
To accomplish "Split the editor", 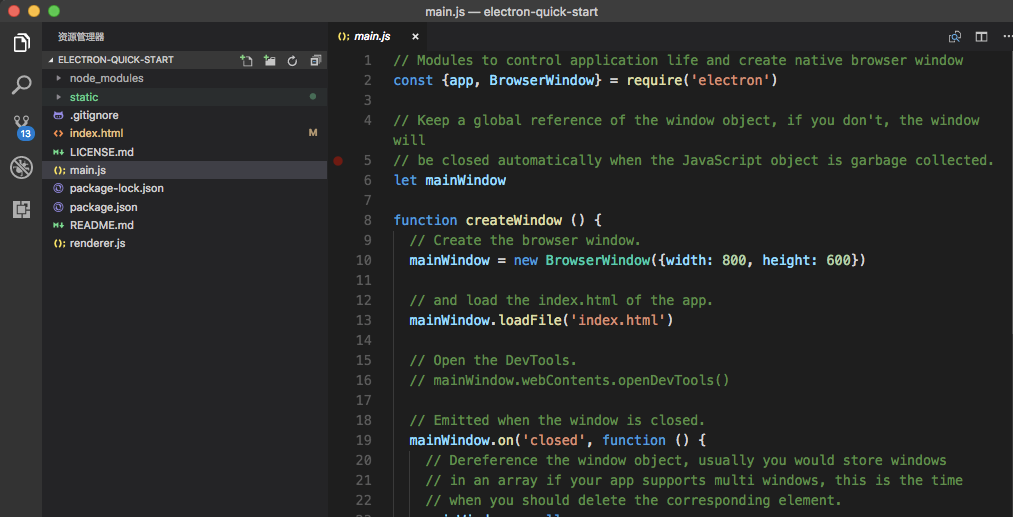I will [981, 37].
